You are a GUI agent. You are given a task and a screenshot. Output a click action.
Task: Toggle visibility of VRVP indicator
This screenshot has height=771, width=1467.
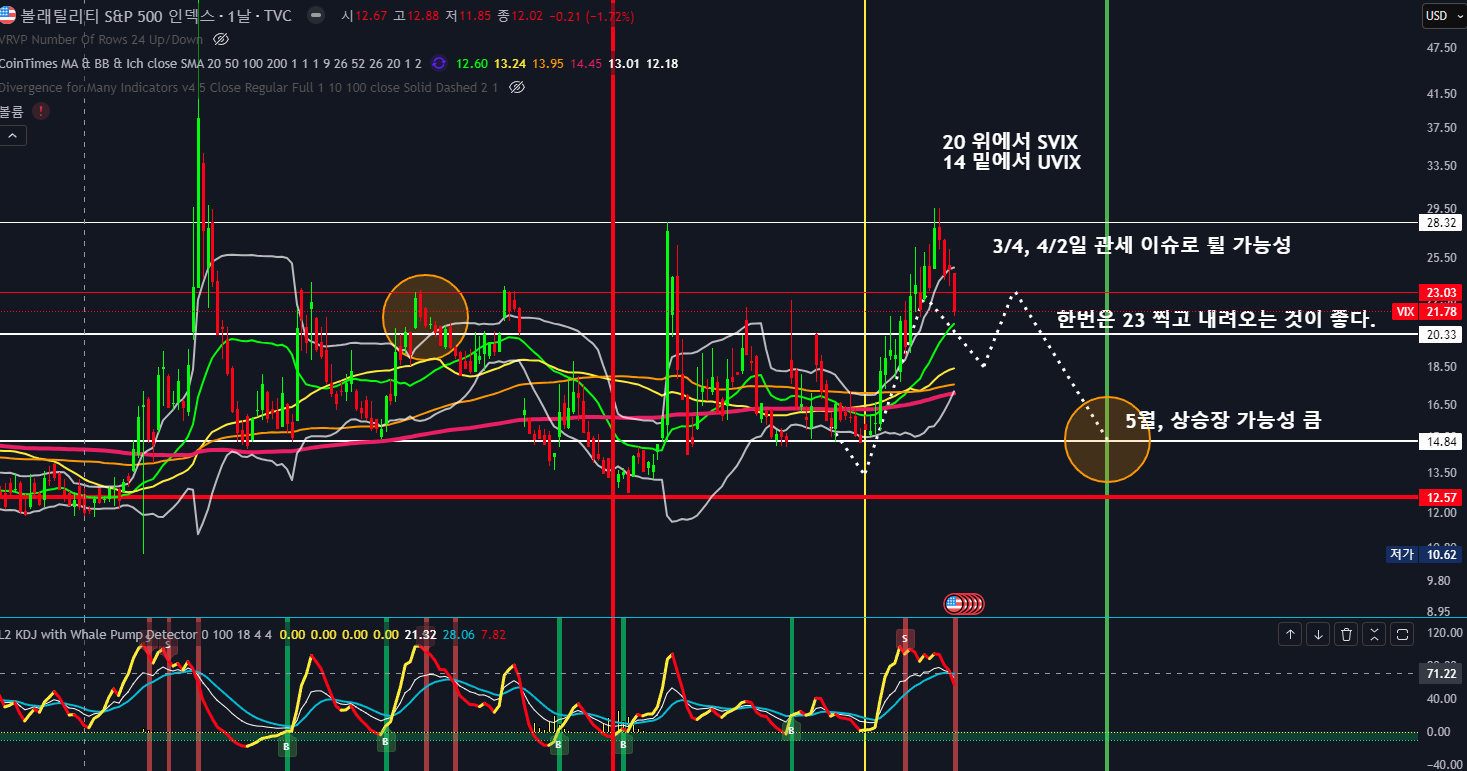(222, 39)
